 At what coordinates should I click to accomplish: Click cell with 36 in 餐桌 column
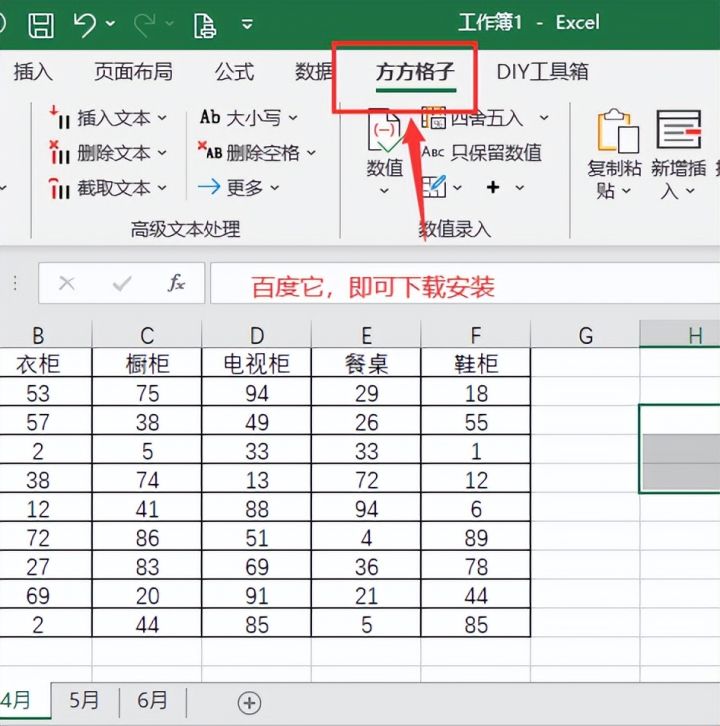coord(366,566)
